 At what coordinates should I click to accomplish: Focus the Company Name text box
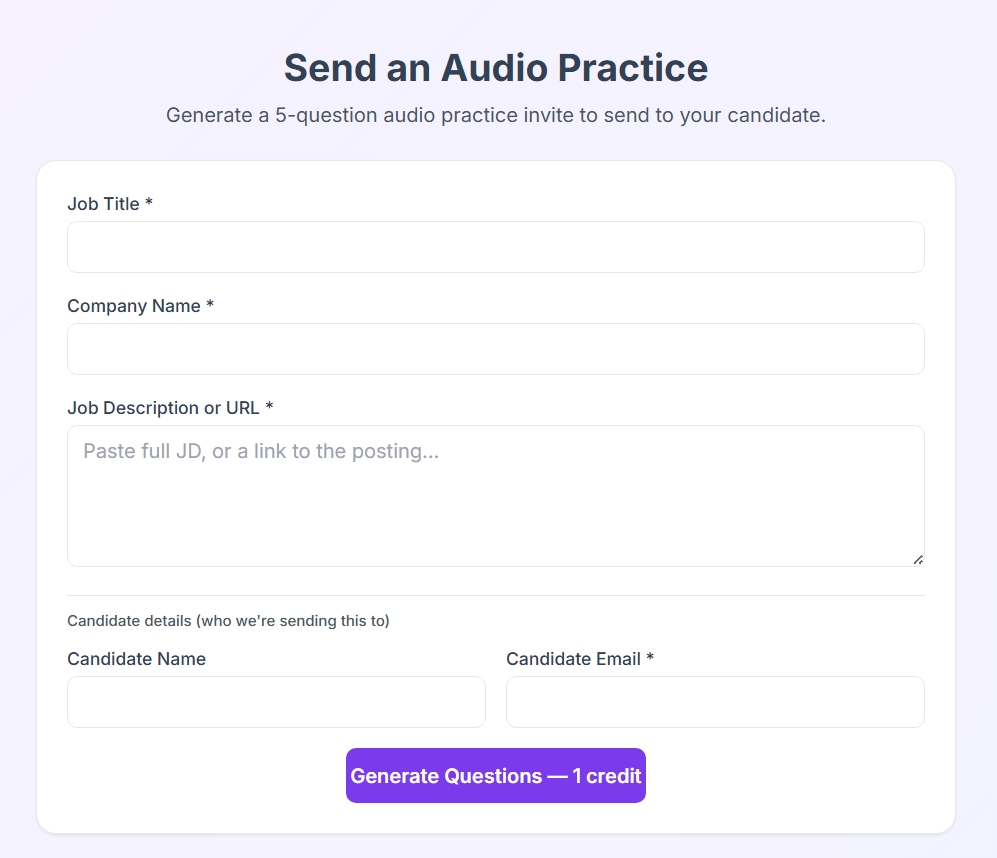pos(495,349)
